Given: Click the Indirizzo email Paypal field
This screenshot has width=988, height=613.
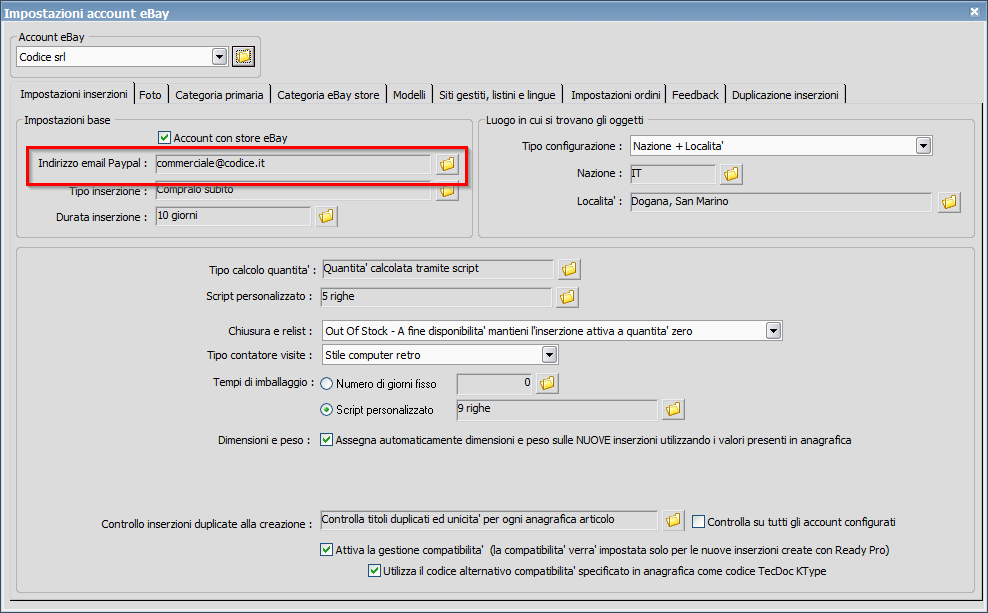Looking at the screenshot, I should coord(293,164).
